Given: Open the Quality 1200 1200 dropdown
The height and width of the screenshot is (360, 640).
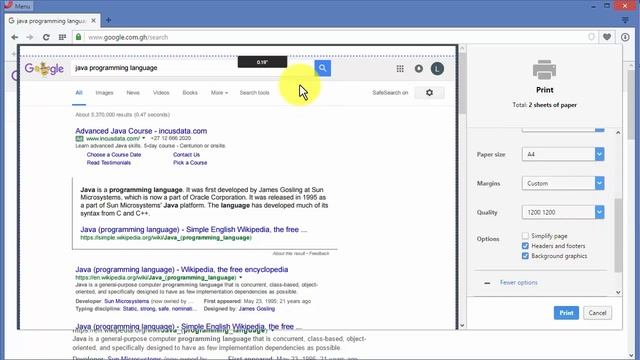Looking at the screenshot, I should [563, 212].
